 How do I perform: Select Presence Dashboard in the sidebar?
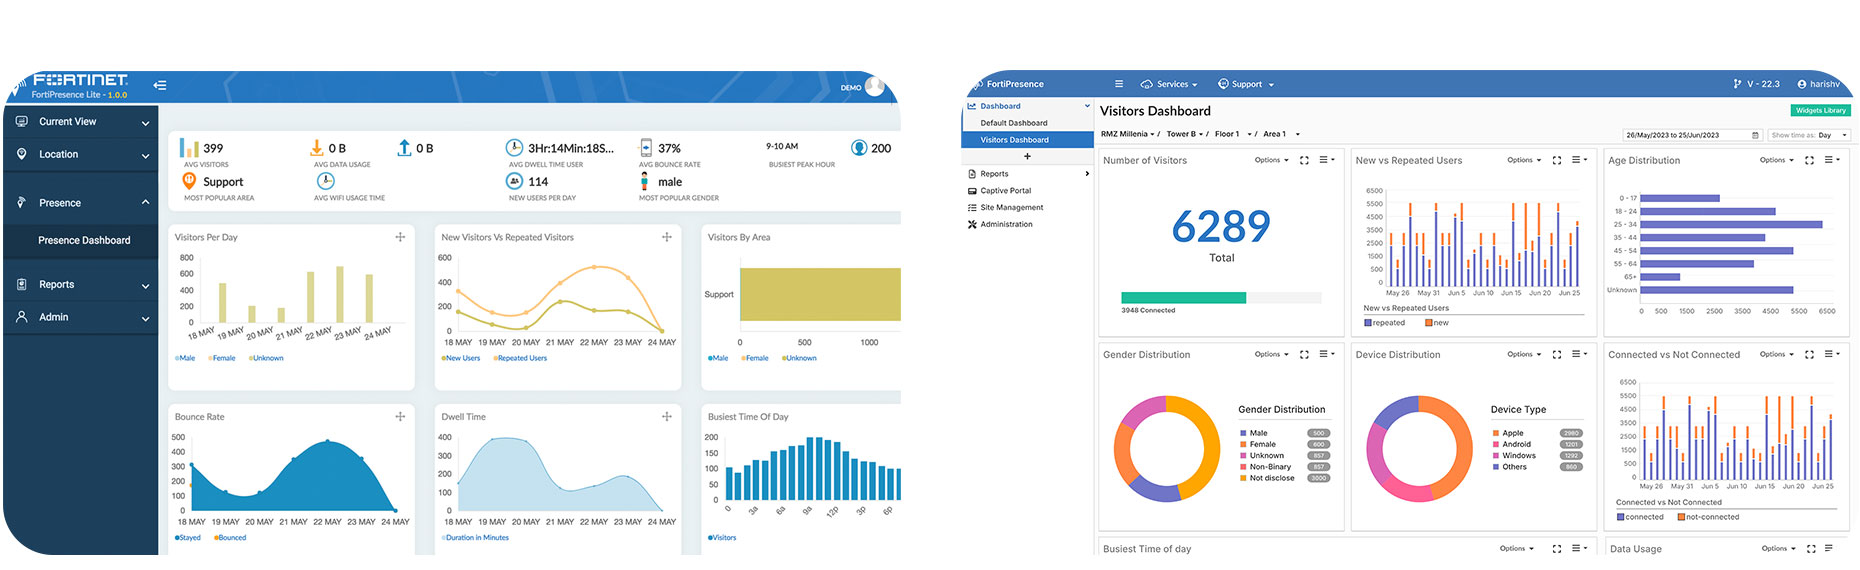click(84, 241)
